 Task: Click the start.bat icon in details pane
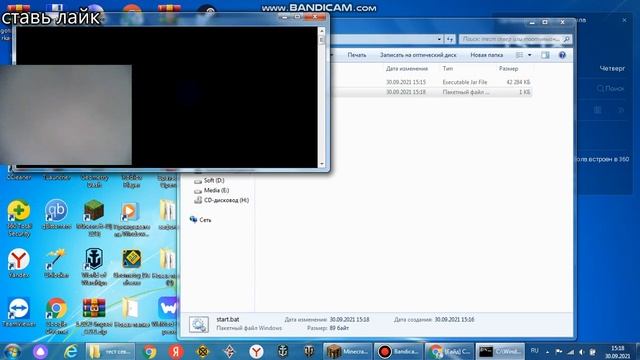[x=199, y=324]
